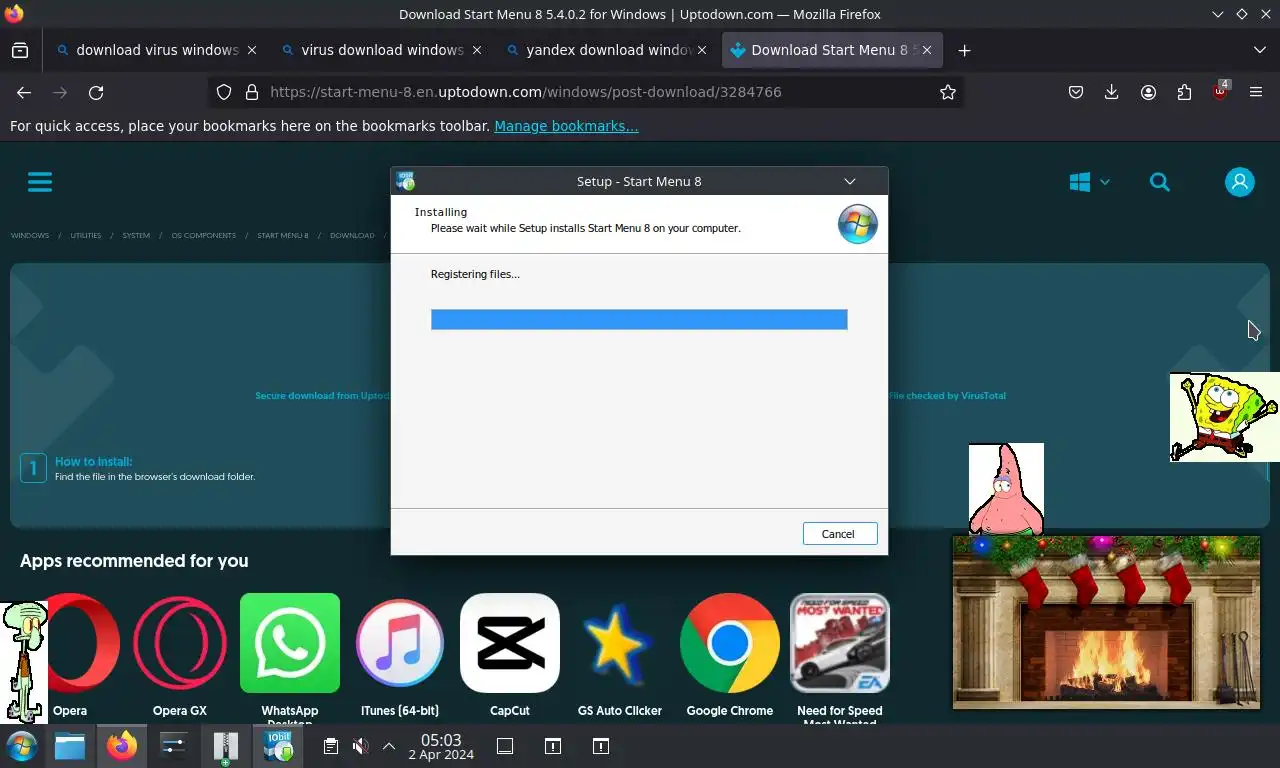The image size is (1280, 768).
Task: Open START MENU 8 breadcrumb link
Action: (x=283, y=236)
